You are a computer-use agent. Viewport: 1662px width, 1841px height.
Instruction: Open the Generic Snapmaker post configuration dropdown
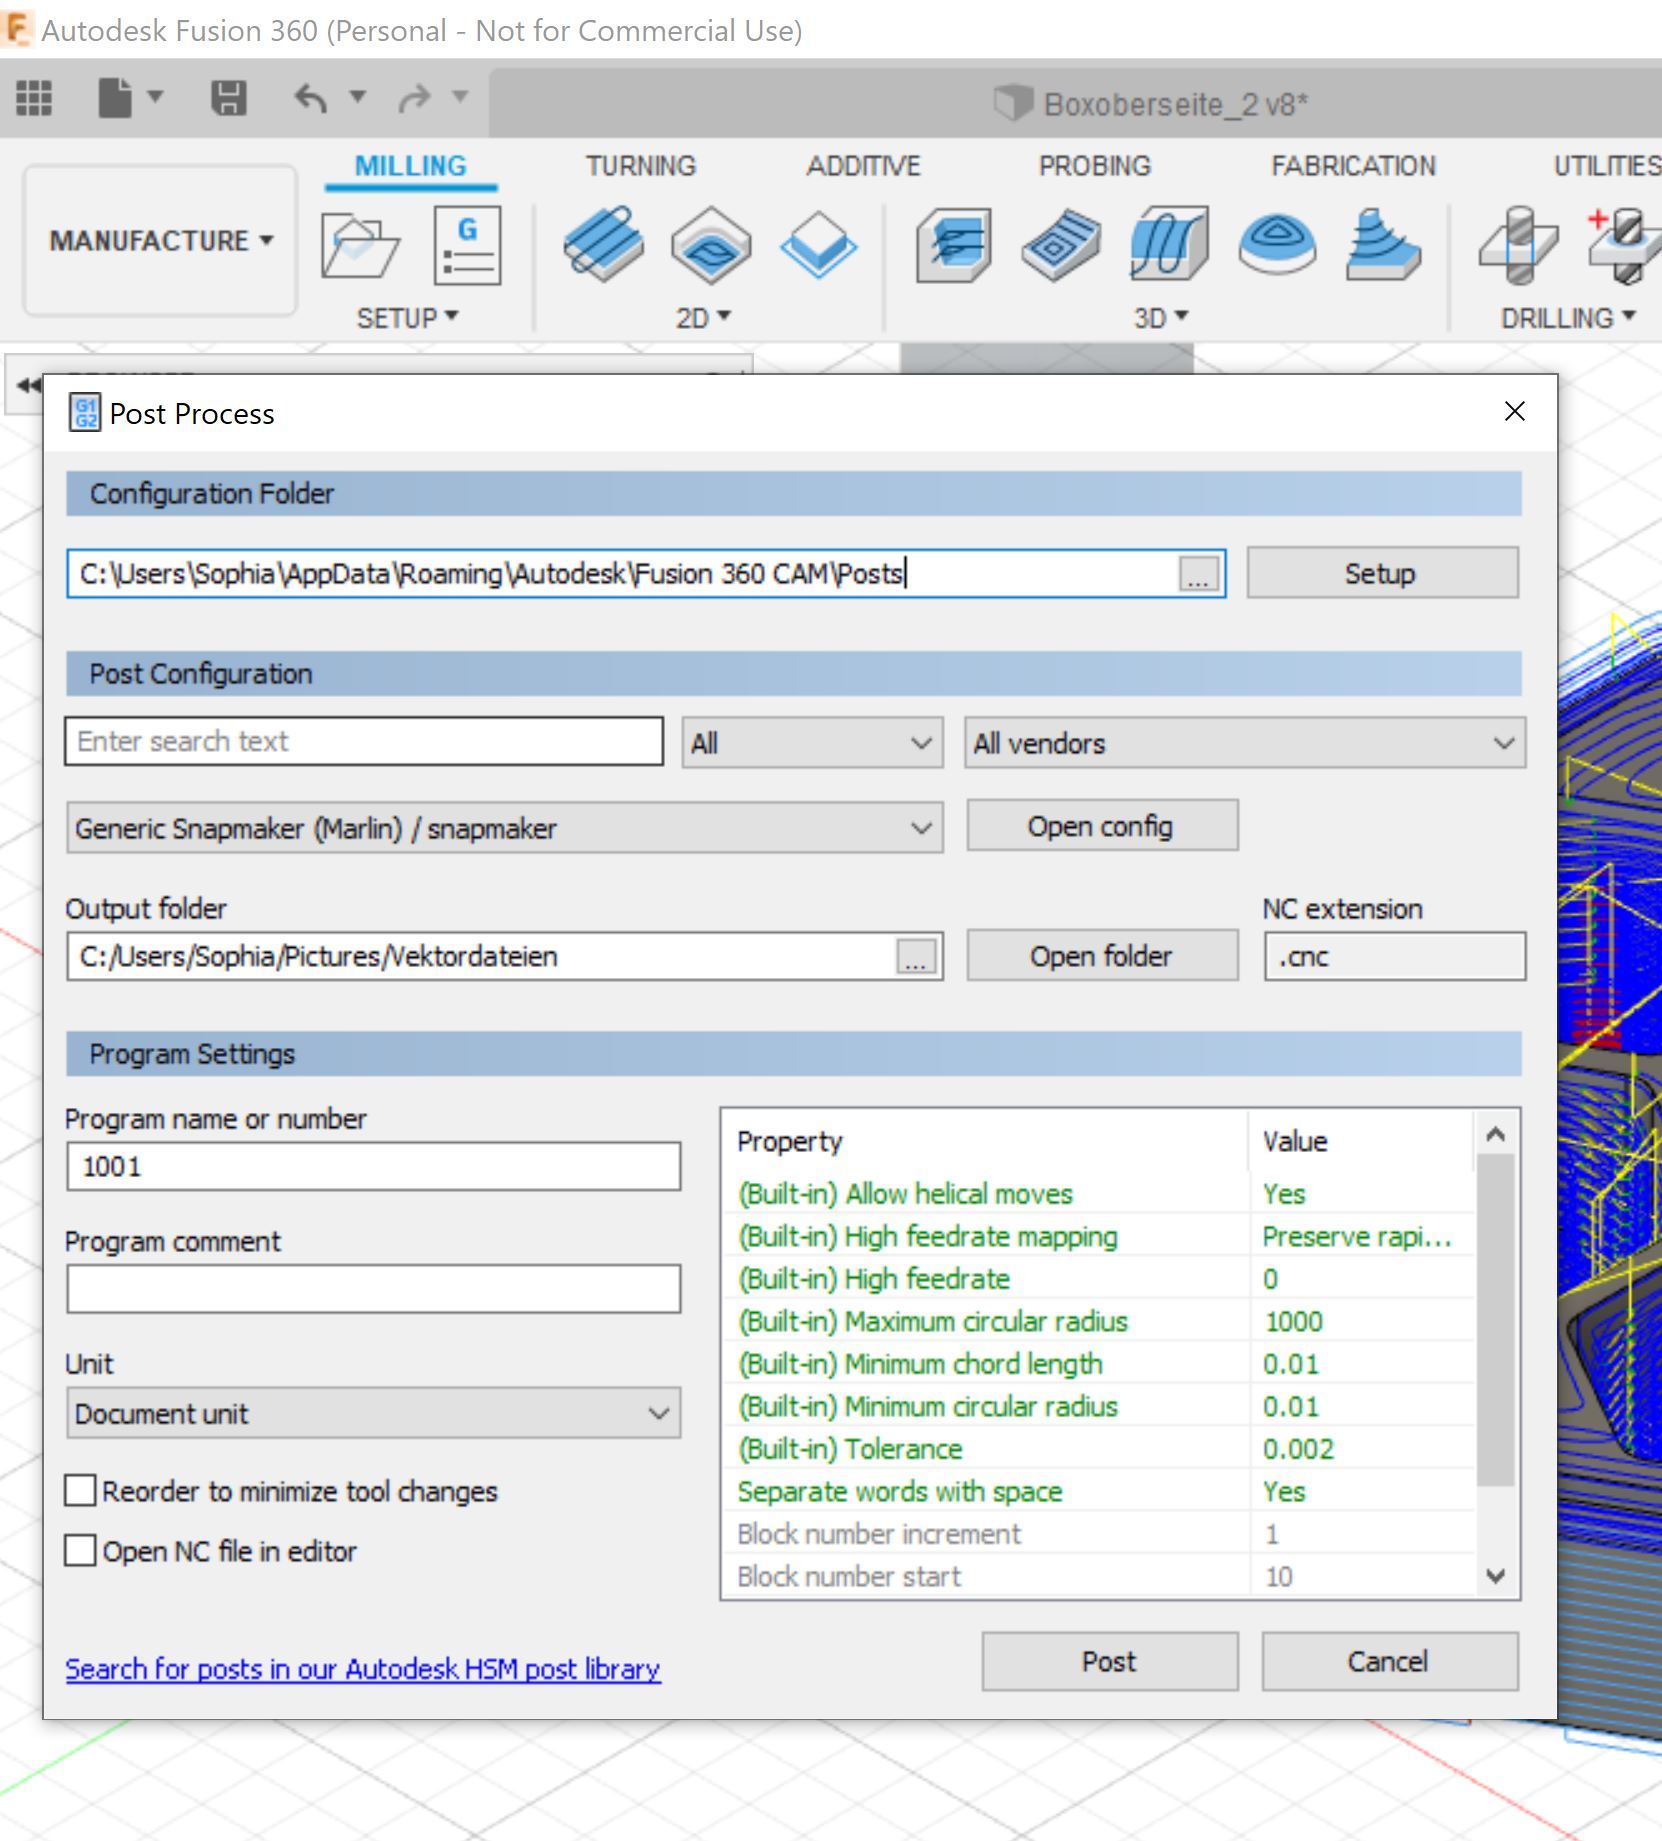coord(504,828)
